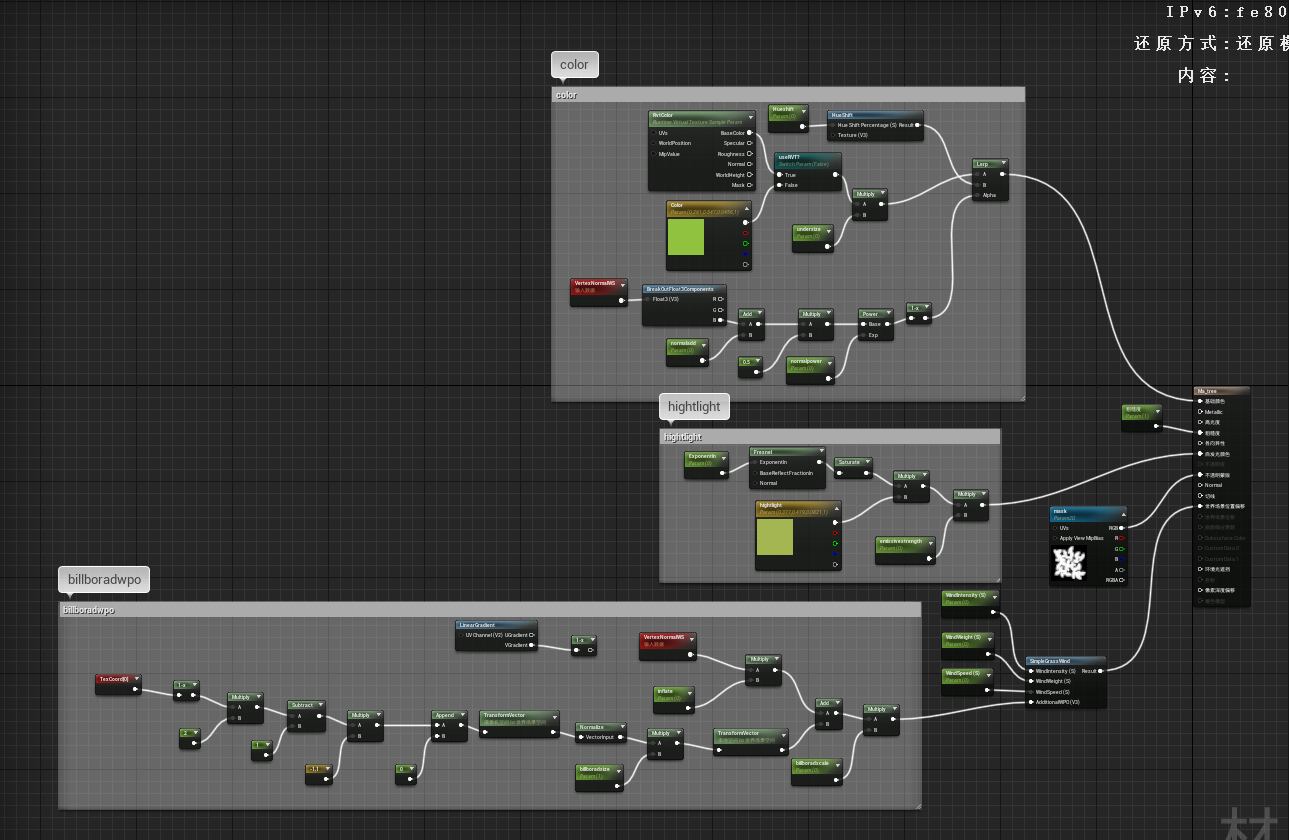Click Hue Shift Percentage input pin
Viewport: 1289px width, 840px height.
832,125
